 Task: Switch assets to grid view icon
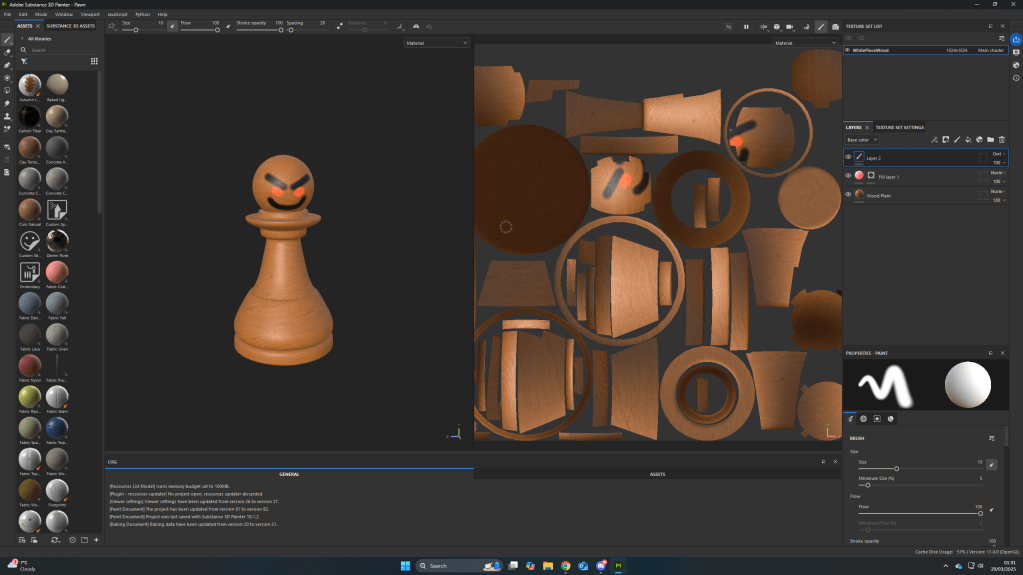(x=94, y=61)
